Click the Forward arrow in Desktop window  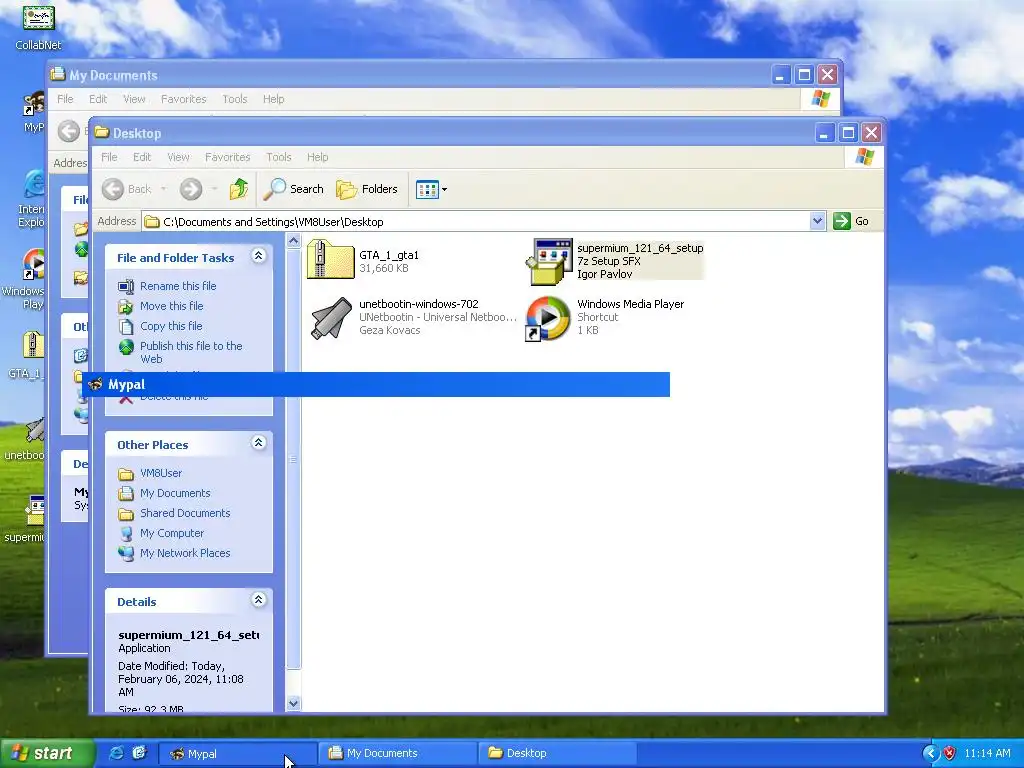point(191,189)
